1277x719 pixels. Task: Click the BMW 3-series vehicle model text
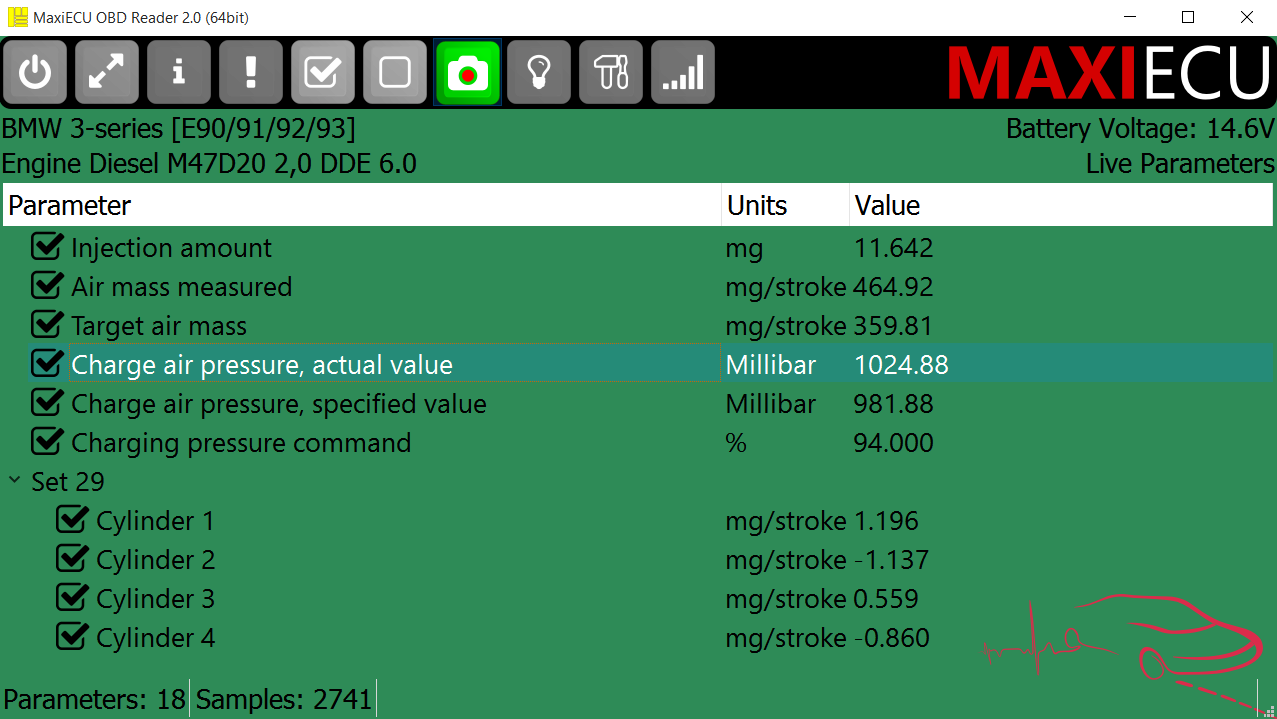(x=179, y=129)
